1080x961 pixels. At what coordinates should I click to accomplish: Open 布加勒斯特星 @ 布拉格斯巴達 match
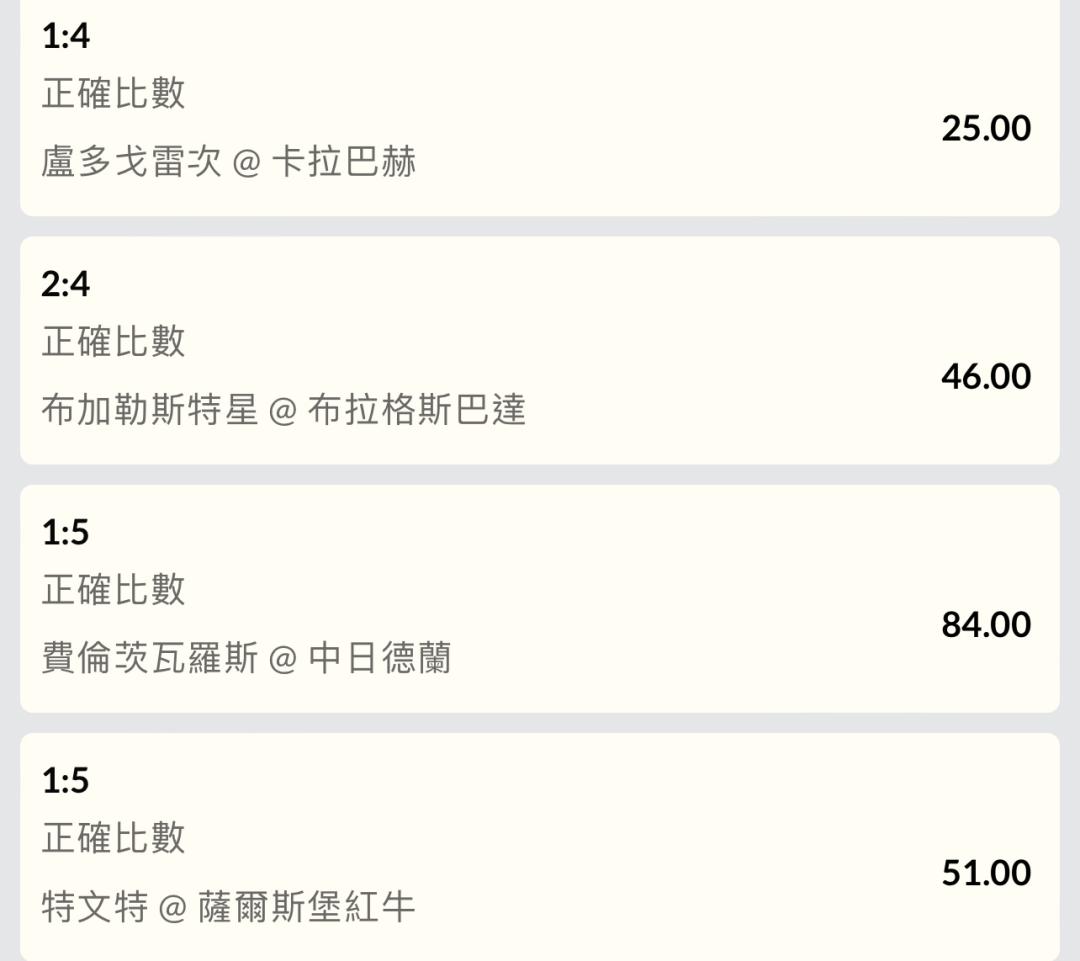(283, 410)
